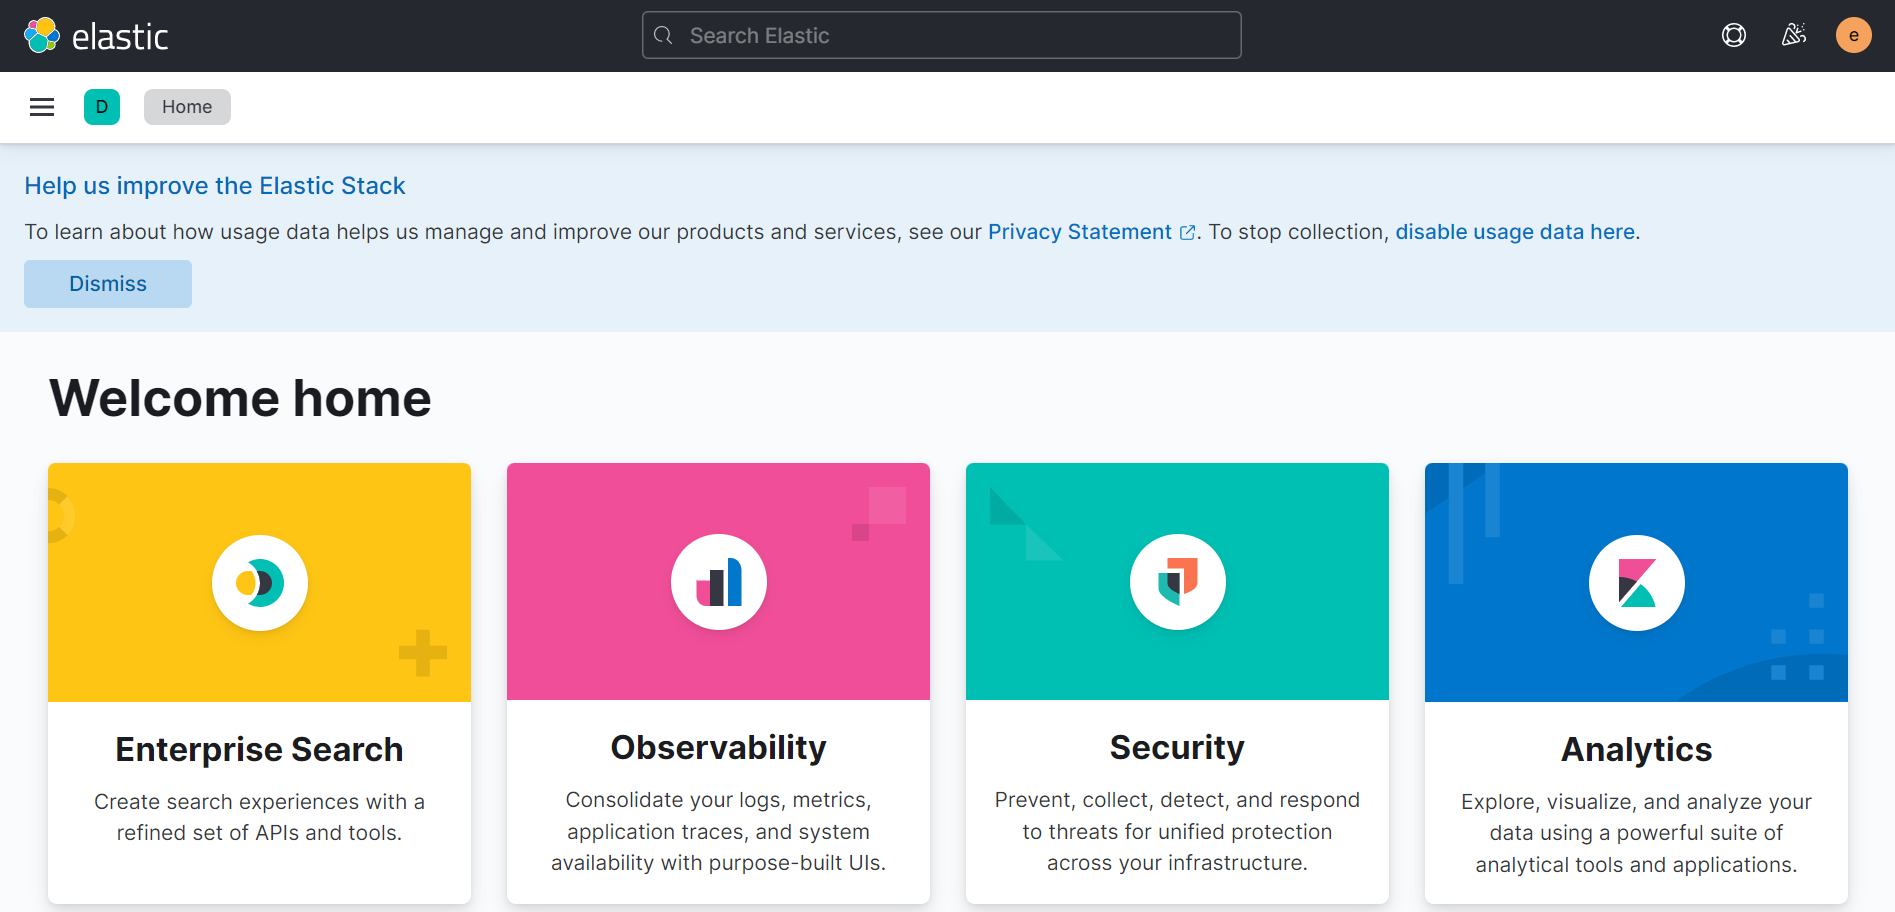
Task: Click Analytics description about analytical tools
Action: (1636, 833)
